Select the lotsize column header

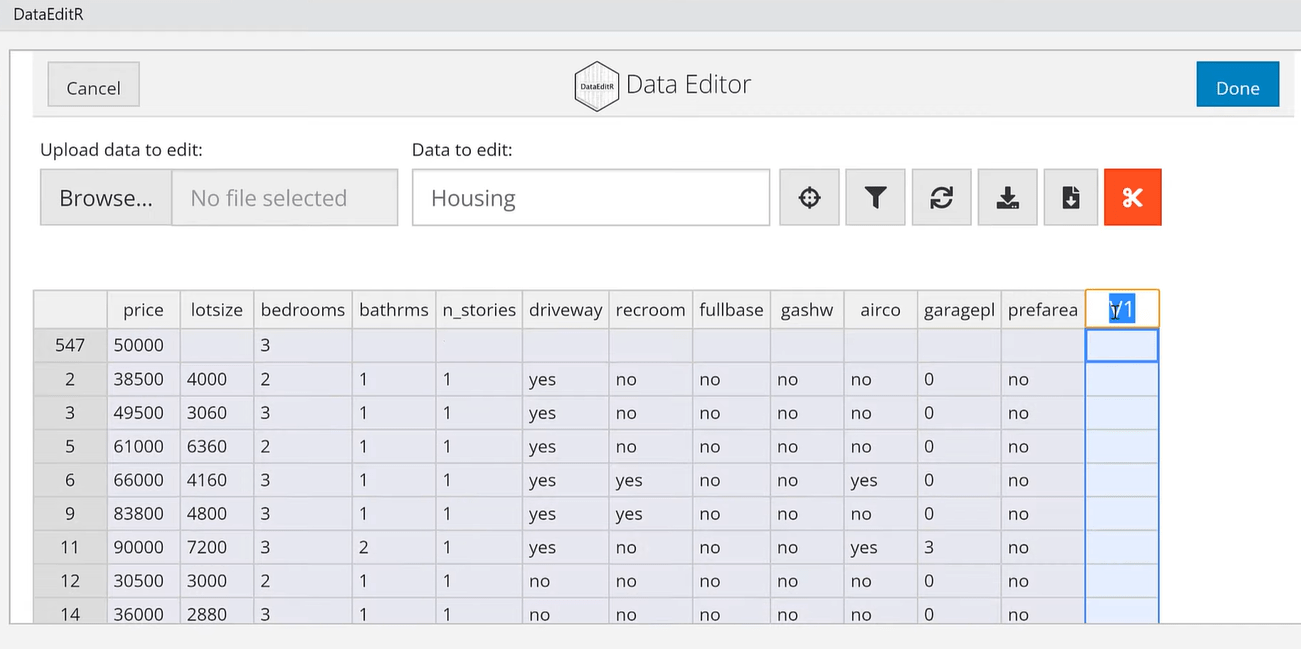point(217,310)
